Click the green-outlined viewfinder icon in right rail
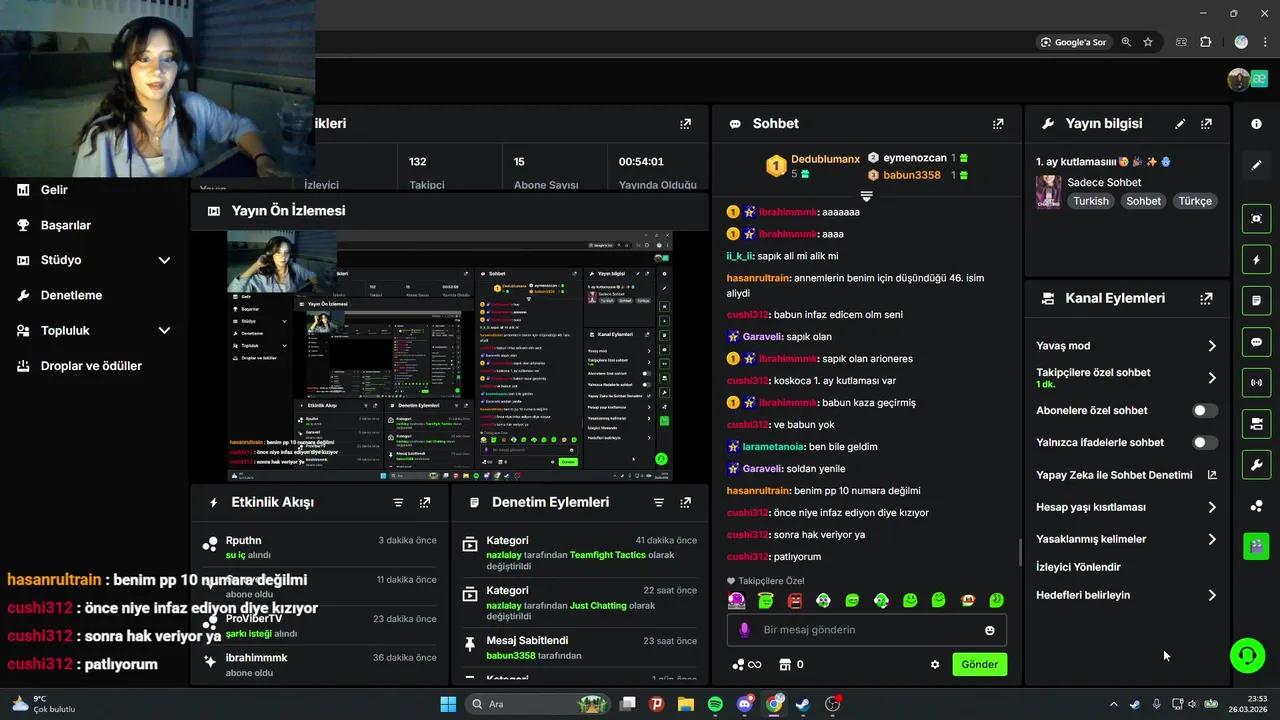The image size is (1280, 720). pos(1256,218)
